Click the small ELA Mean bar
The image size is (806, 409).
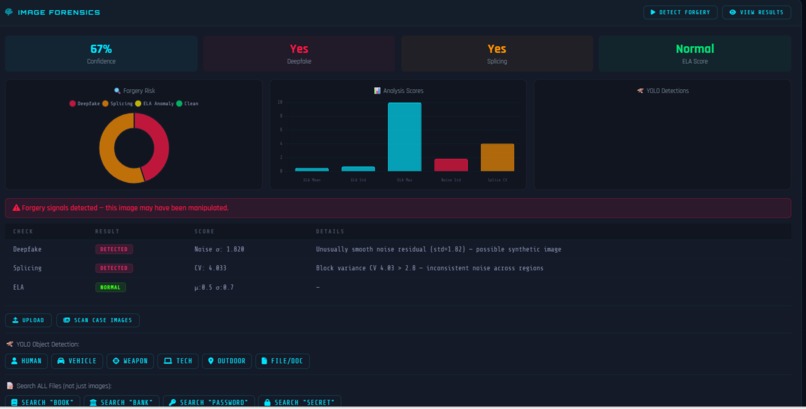[x=312, y=170]
